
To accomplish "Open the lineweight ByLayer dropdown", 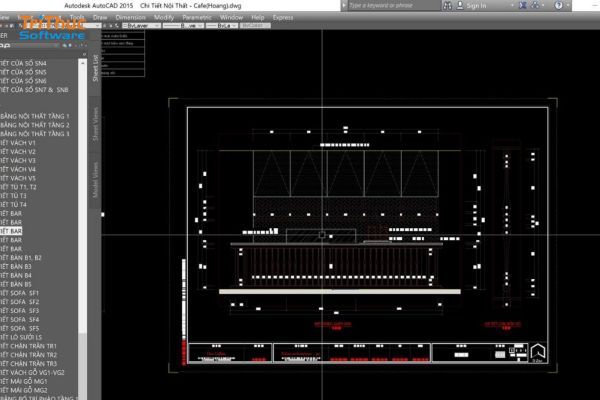I will click(222, 26).
